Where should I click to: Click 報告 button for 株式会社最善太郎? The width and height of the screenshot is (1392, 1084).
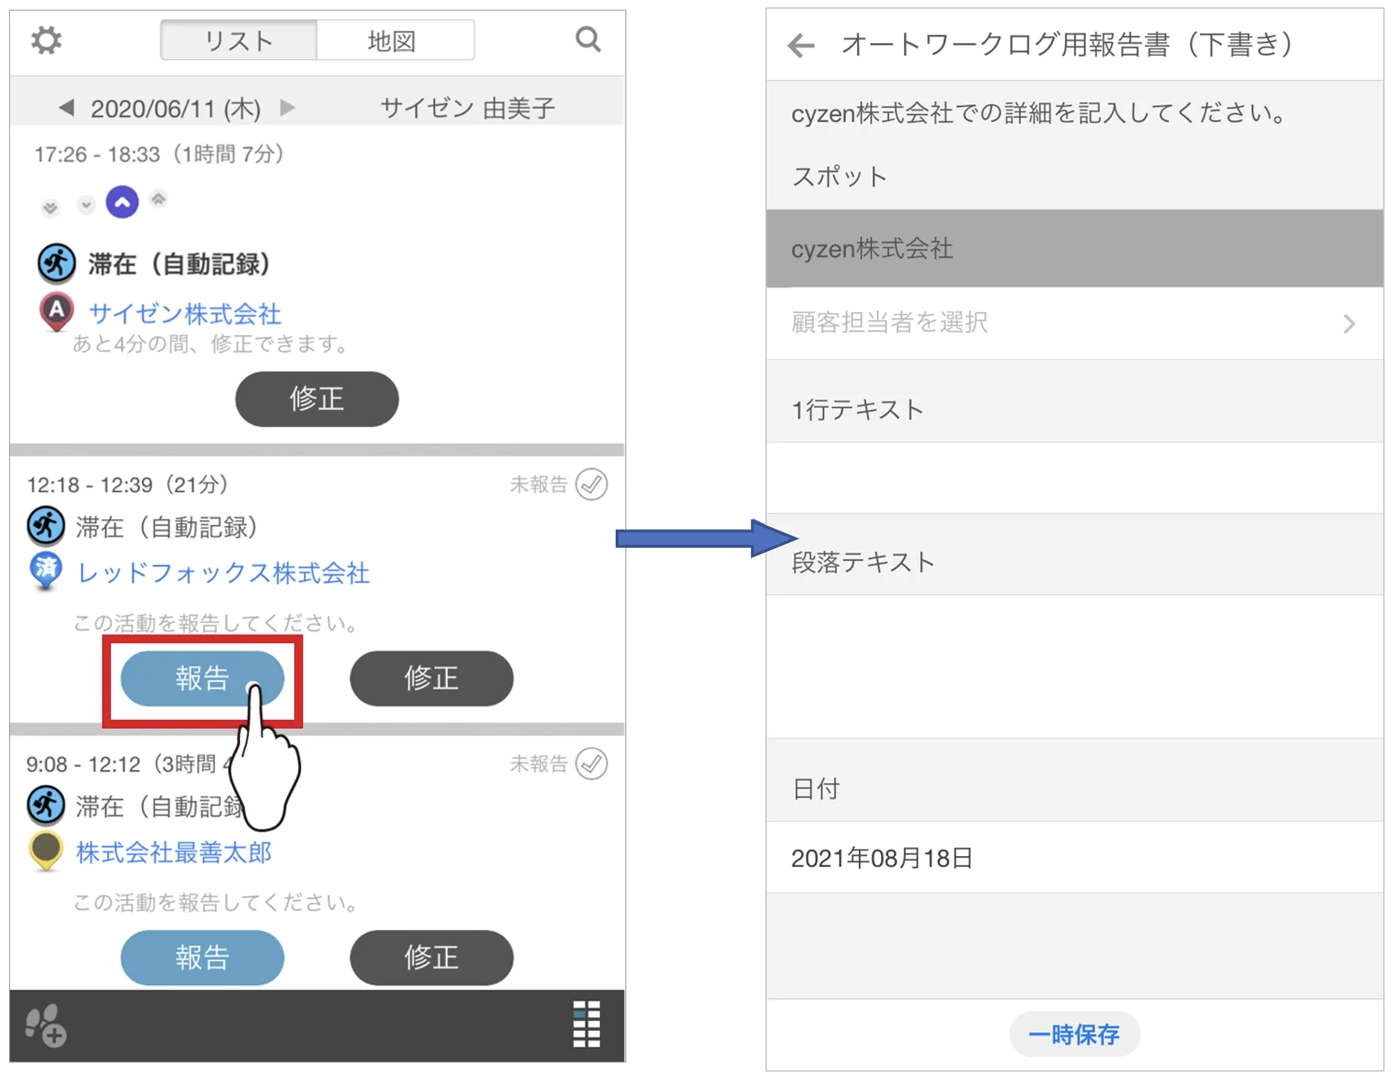pyautogui.click(x=202, y=958)
